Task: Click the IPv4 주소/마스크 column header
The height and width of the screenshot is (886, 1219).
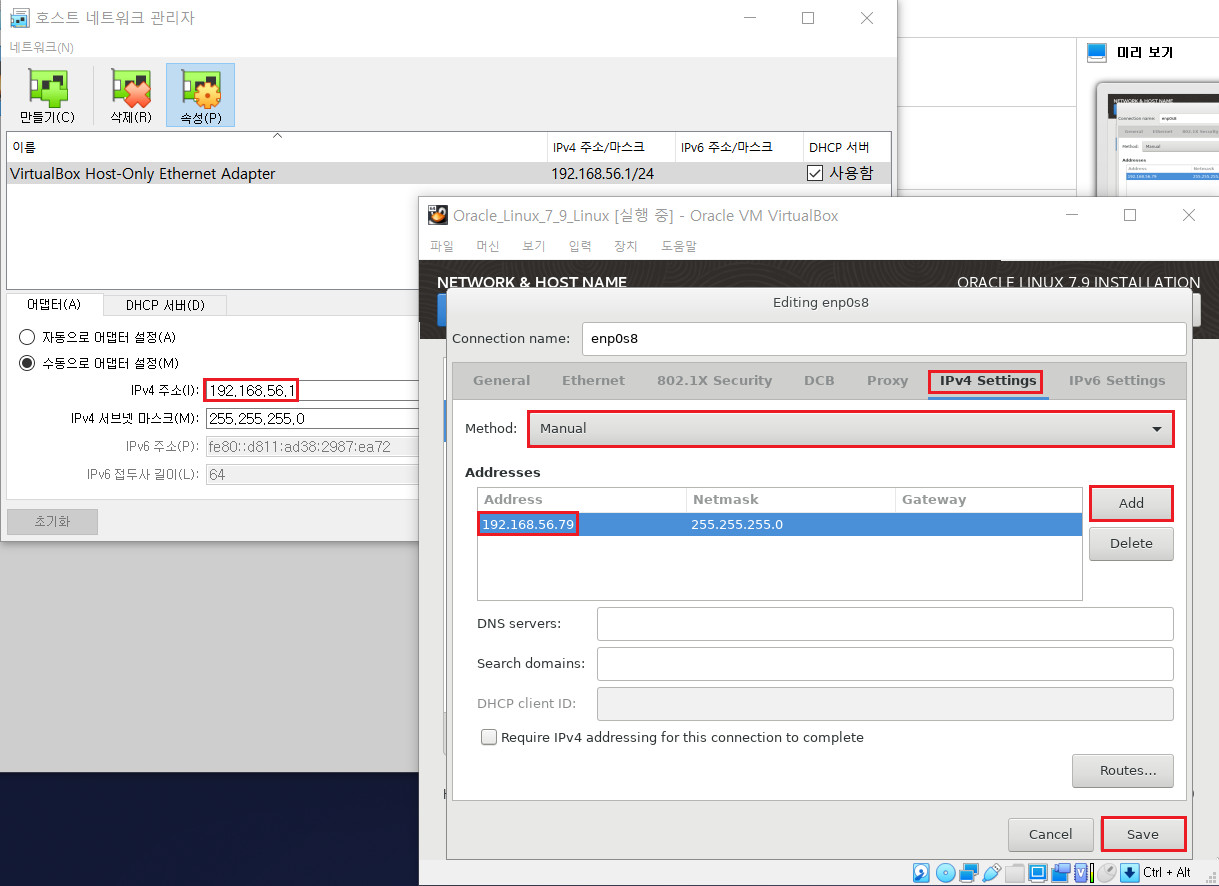Action: 611,147
